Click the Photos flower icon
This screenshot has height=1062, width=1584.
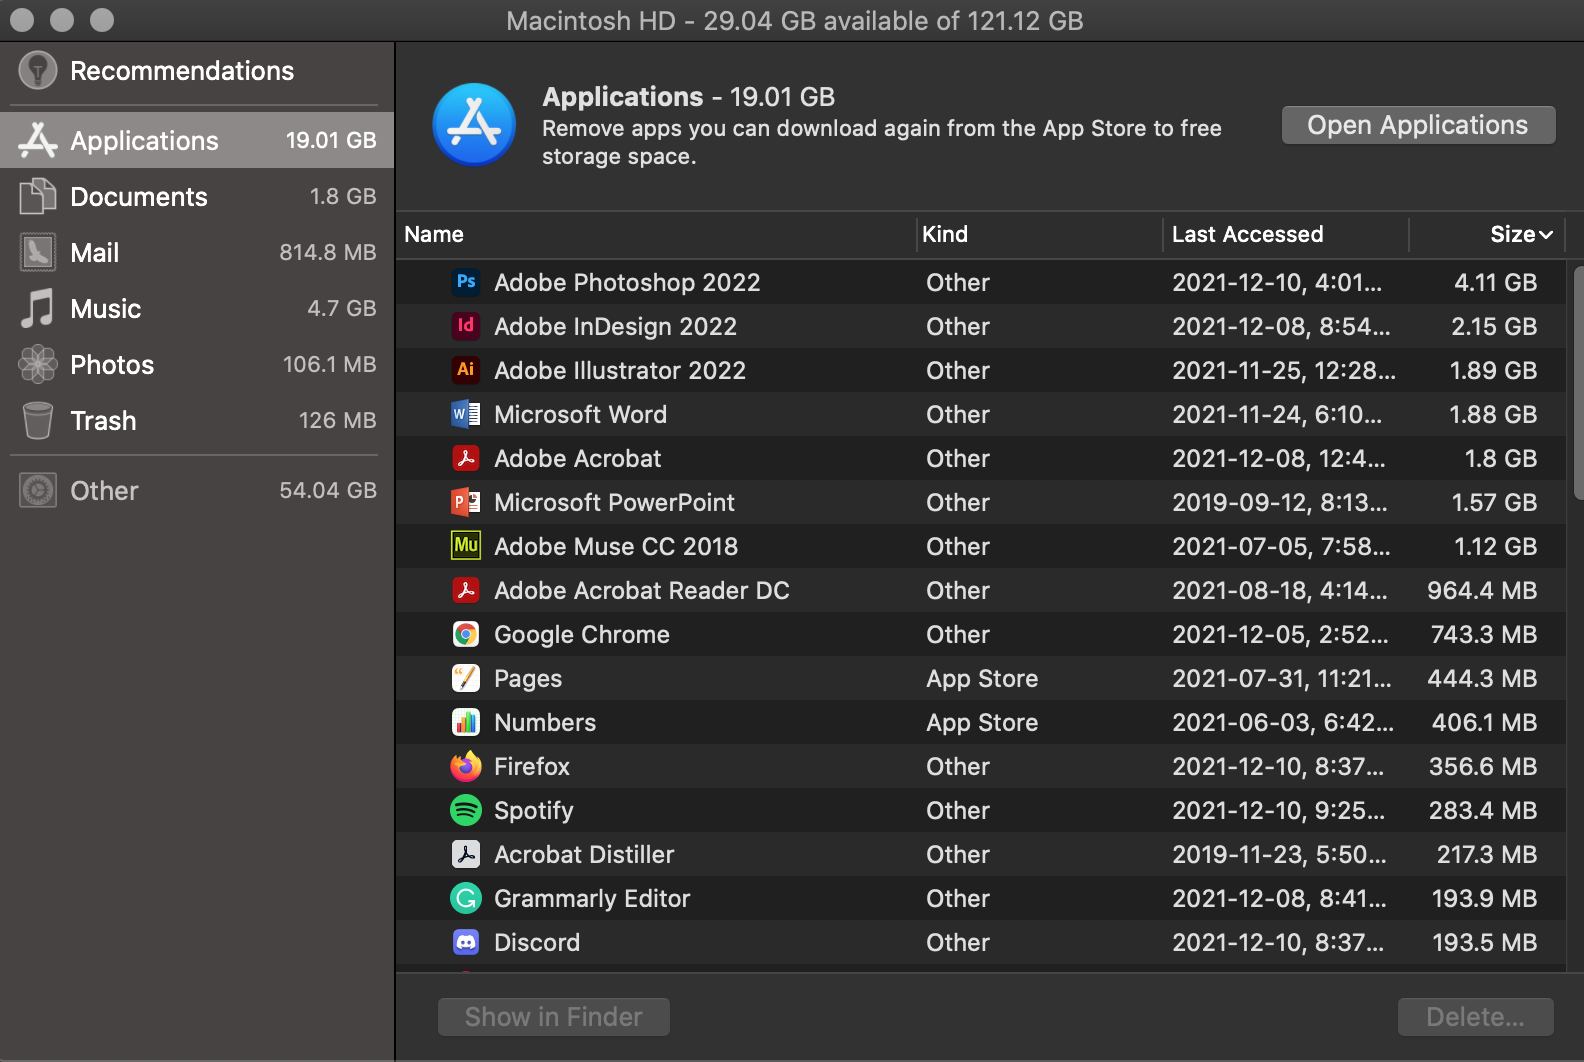(38, 364)
